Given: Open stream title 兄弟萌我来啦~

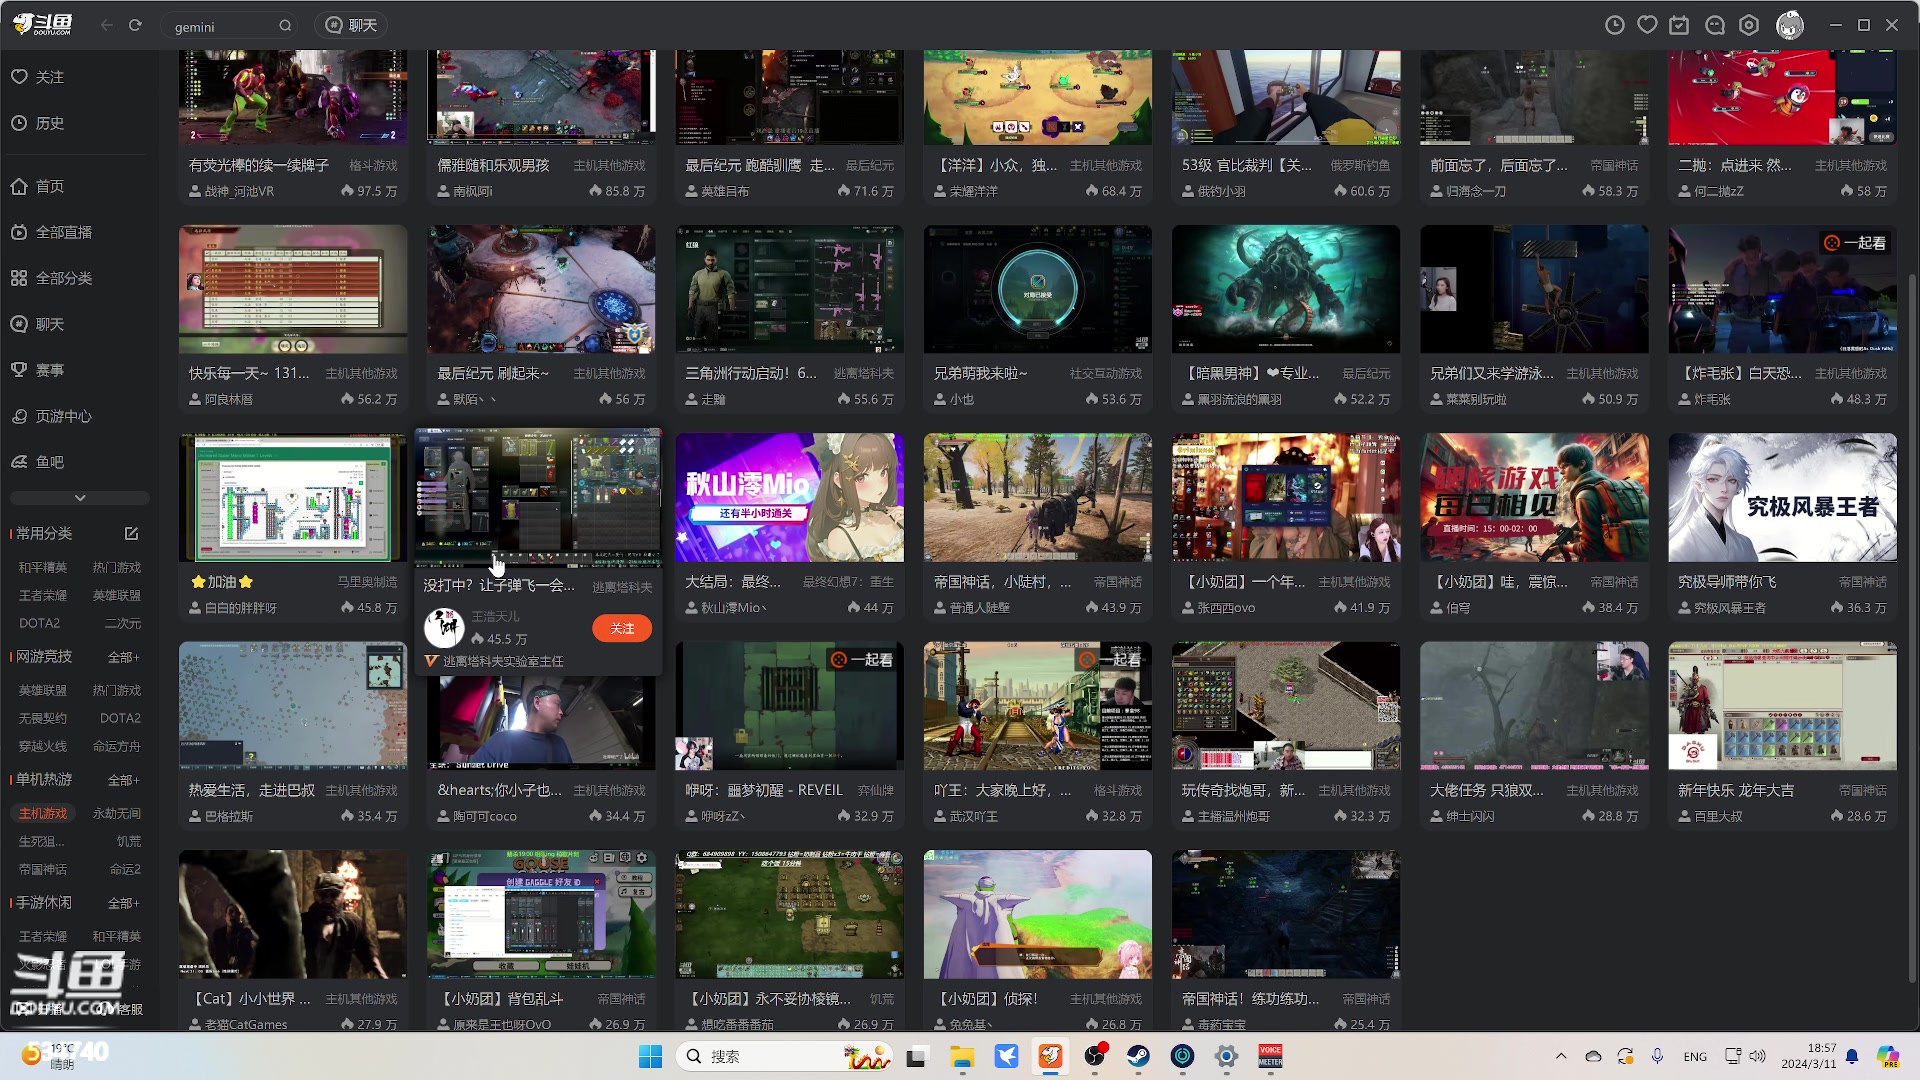Looking at the screenshot, I should (x=980, y=374).
